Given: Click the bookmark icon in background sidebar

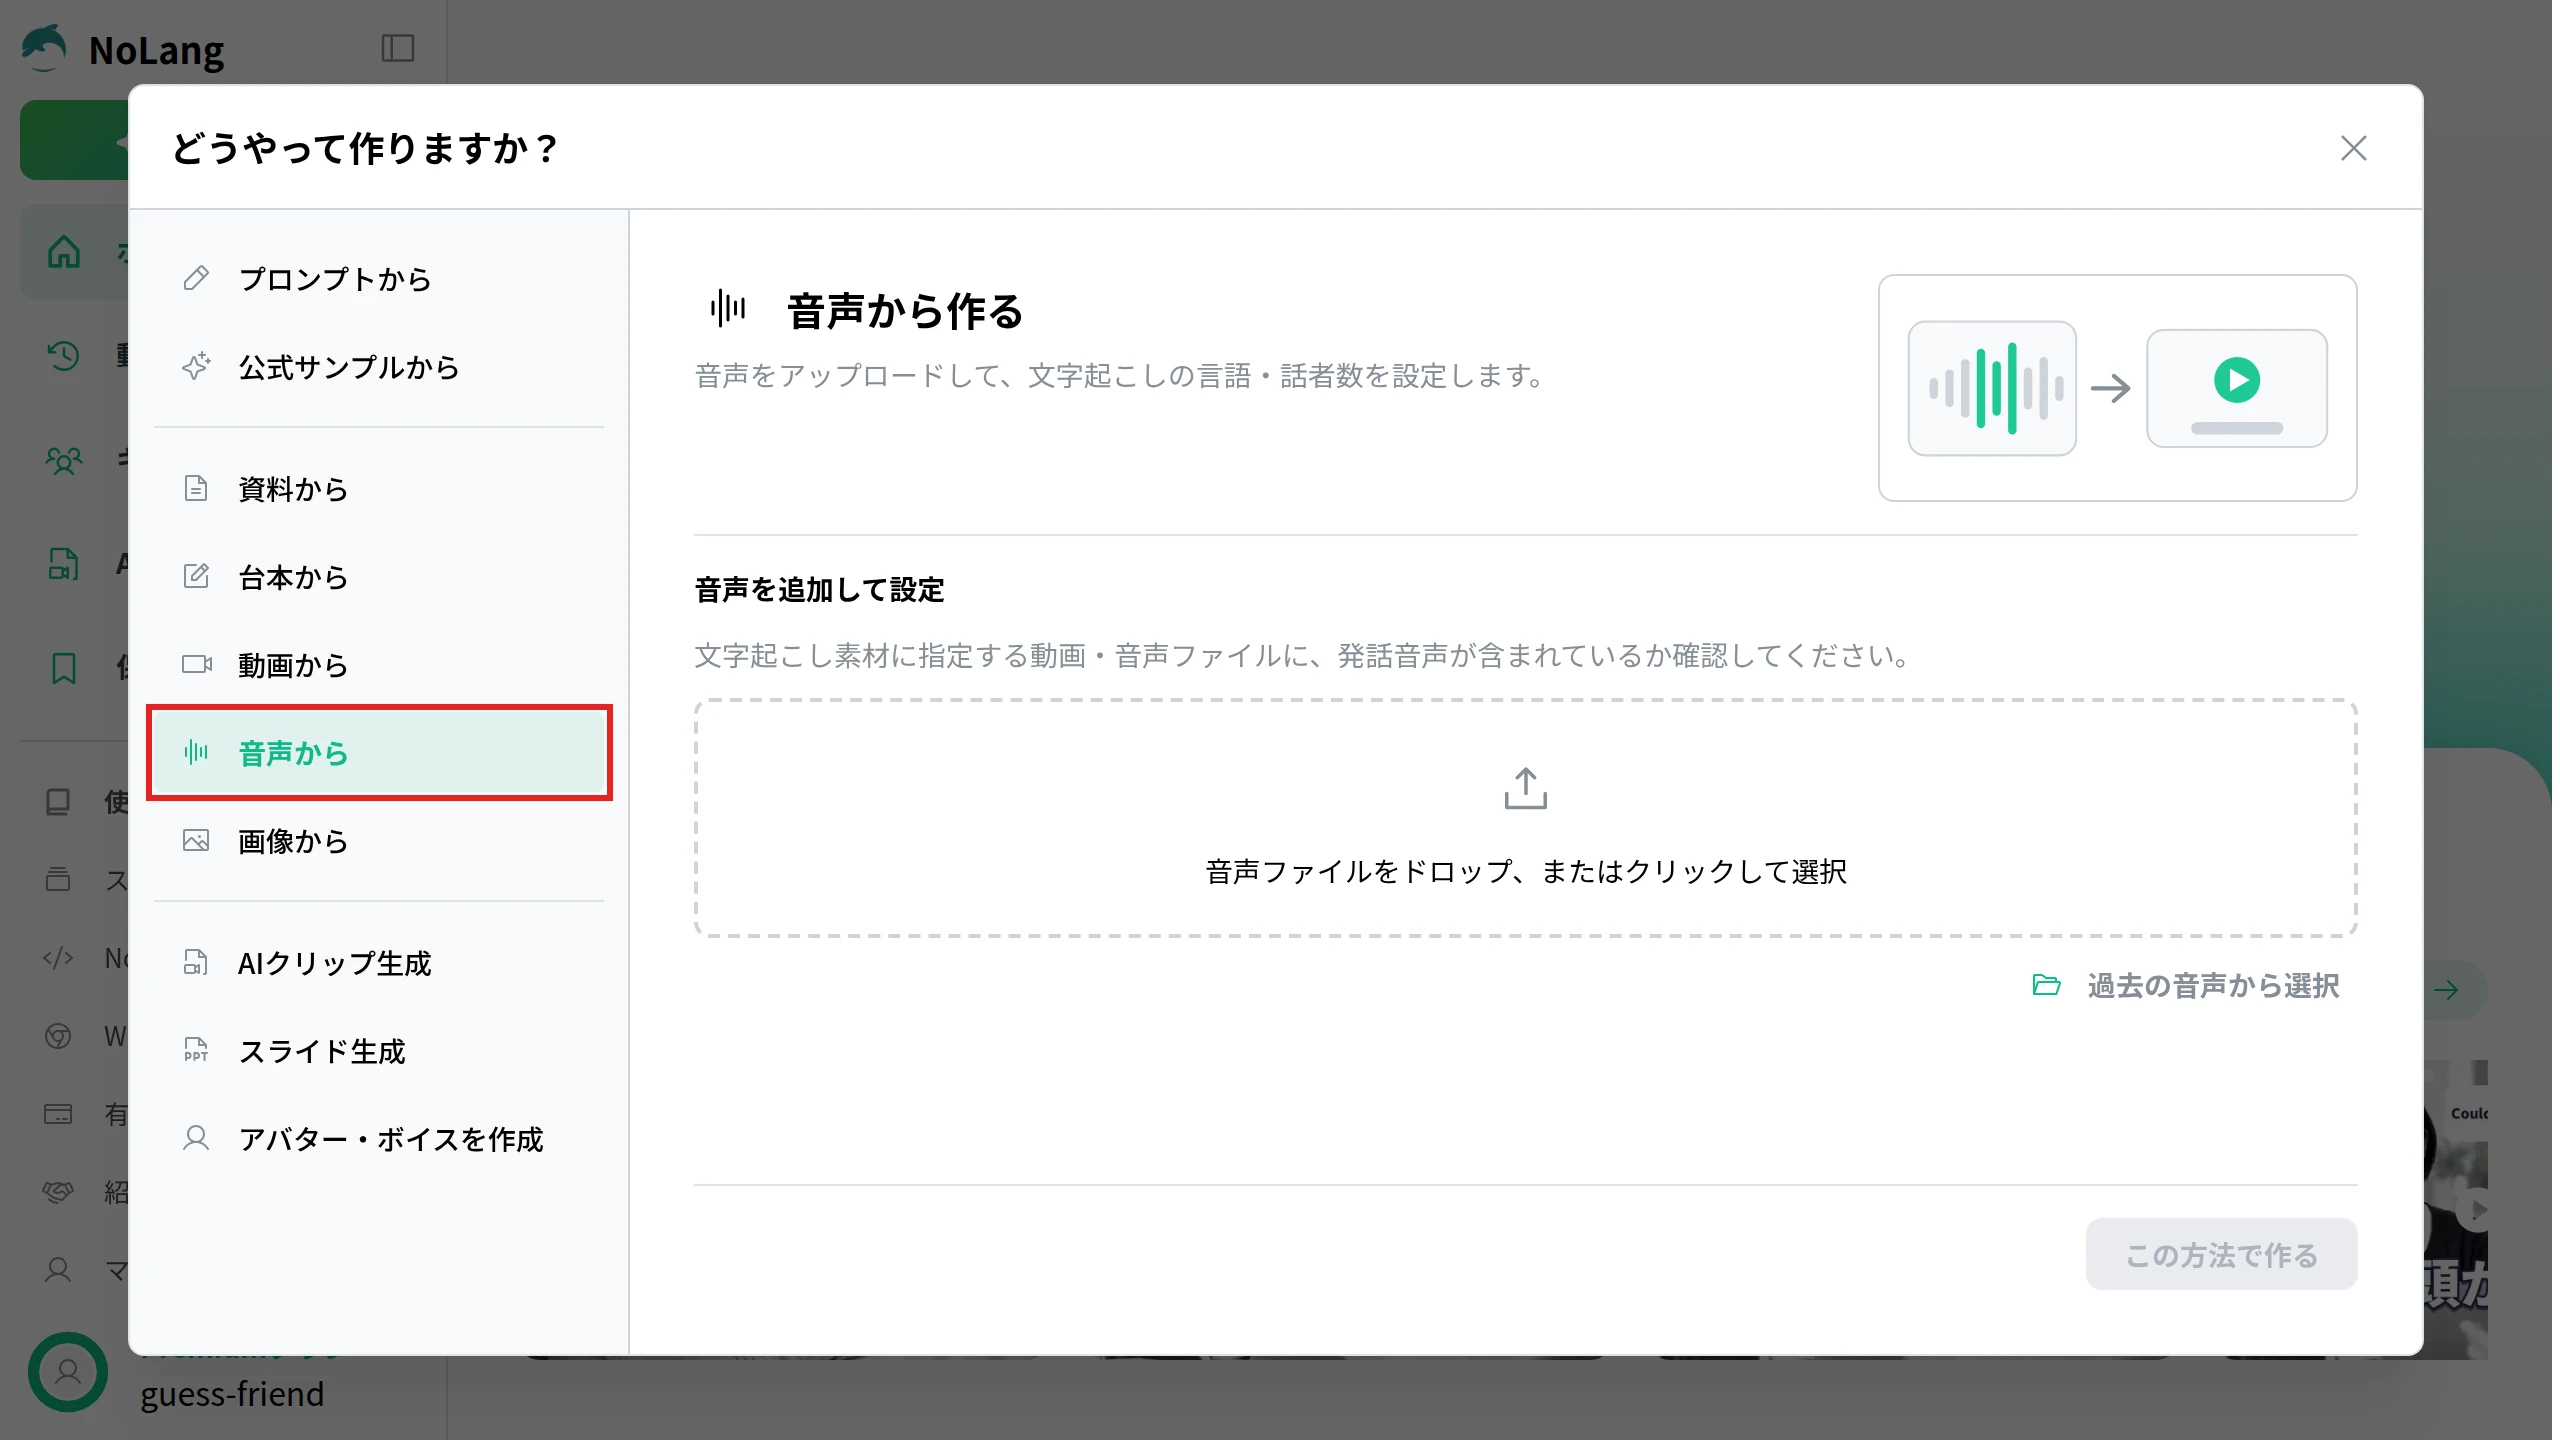Looking at the screenshot, I should coord(63,668).
